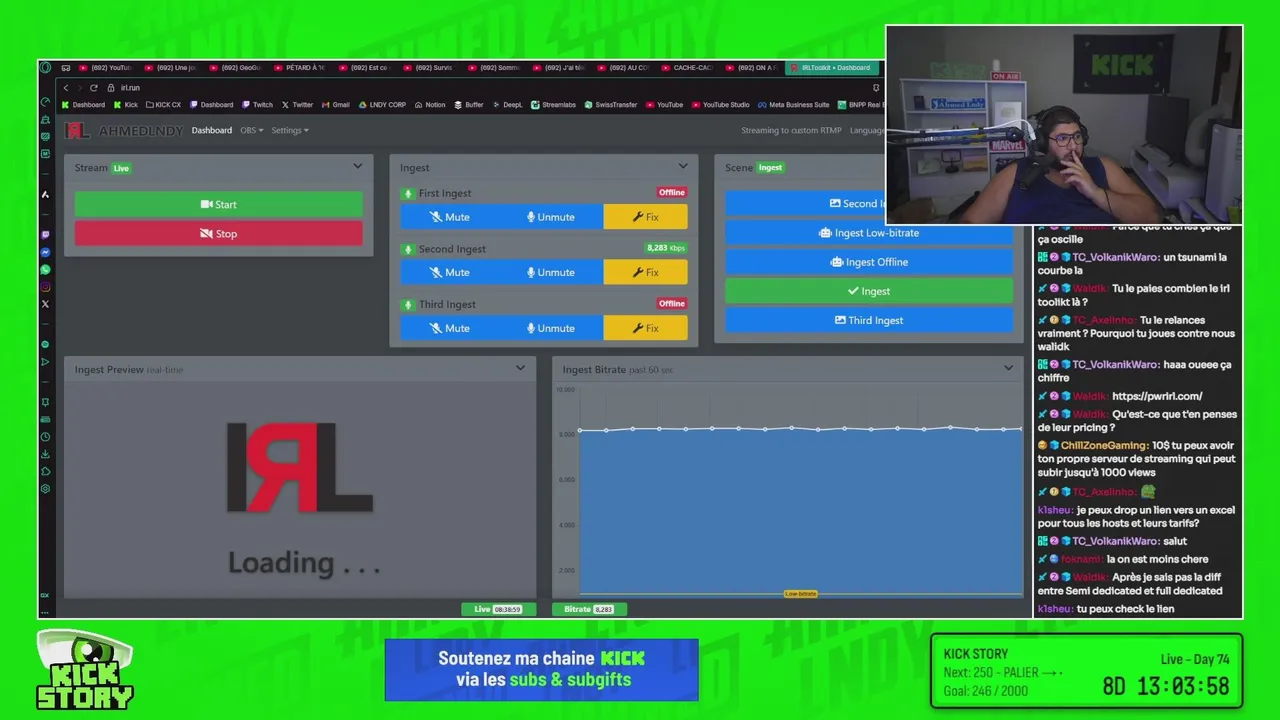Open the pwrirl.com link in chat

[x=1157, y=396]
